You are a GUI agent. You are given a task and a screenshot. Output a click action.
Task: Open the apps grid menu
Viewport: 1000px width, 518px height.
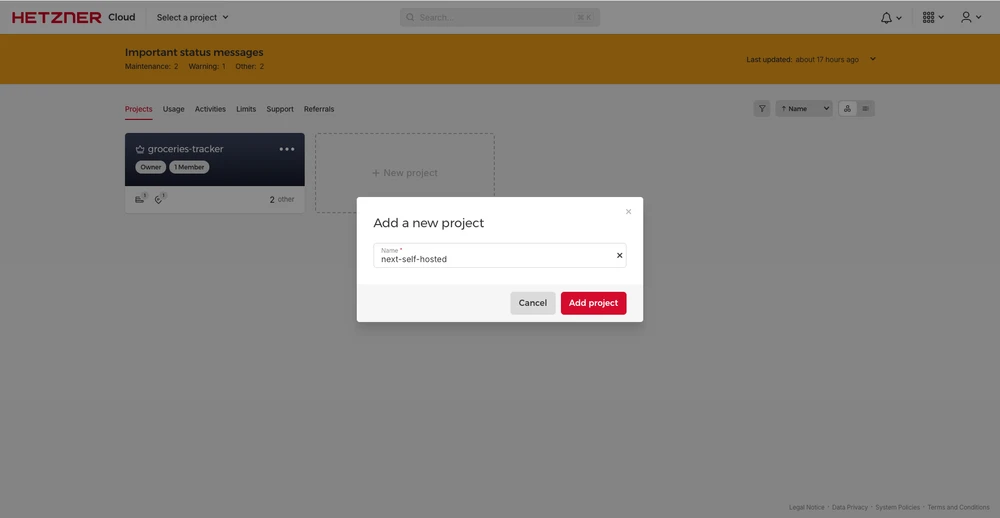click(x=932, y=17)
